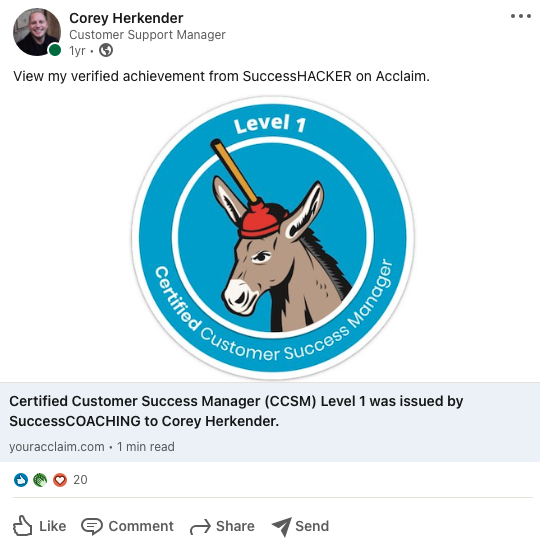Click the SuccessHACKER achievement post text
The image size is (540, 554).
click(x=221, y=76)
